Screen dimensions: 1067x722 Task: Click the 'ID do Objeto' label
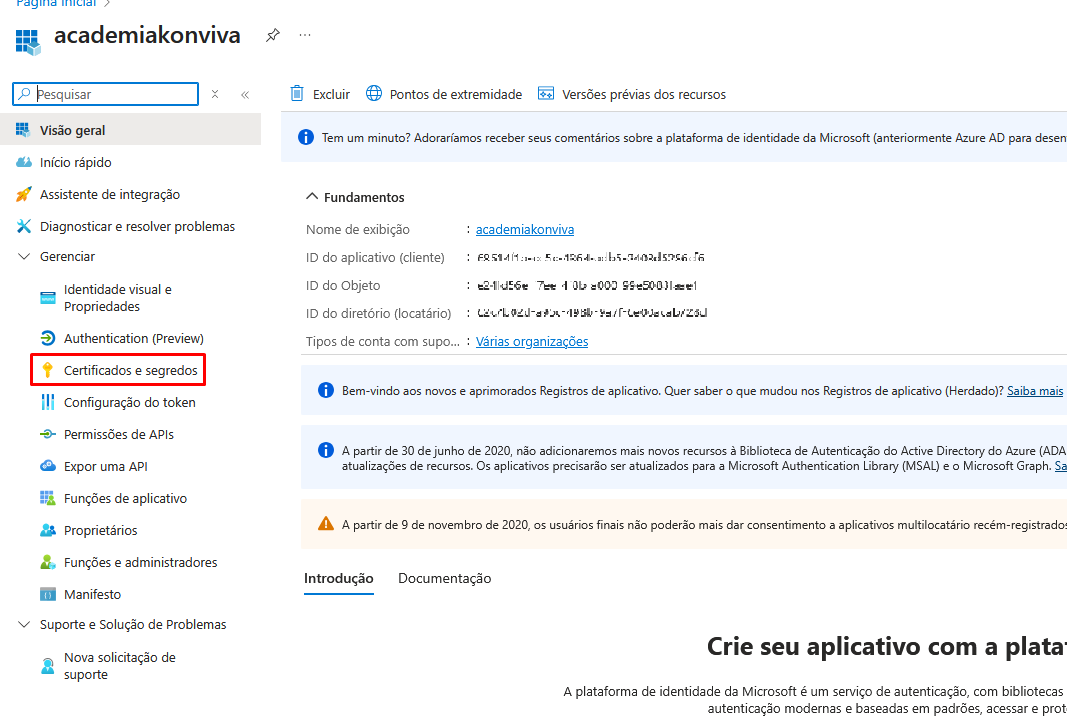[343, 285]
